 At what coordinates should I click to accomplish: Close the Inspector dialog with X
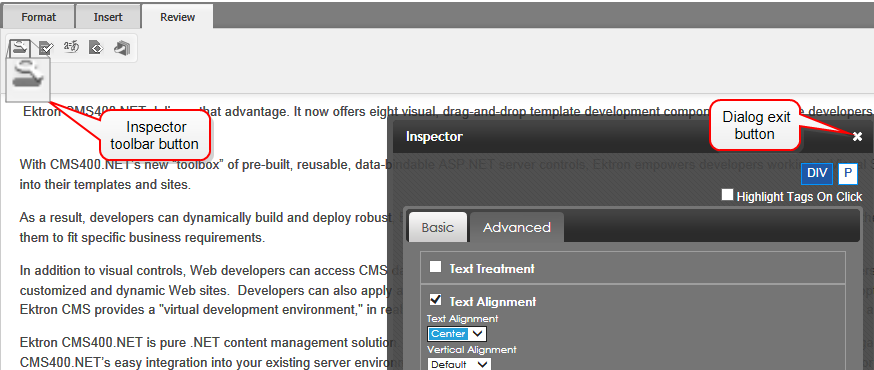pos(857,137)
